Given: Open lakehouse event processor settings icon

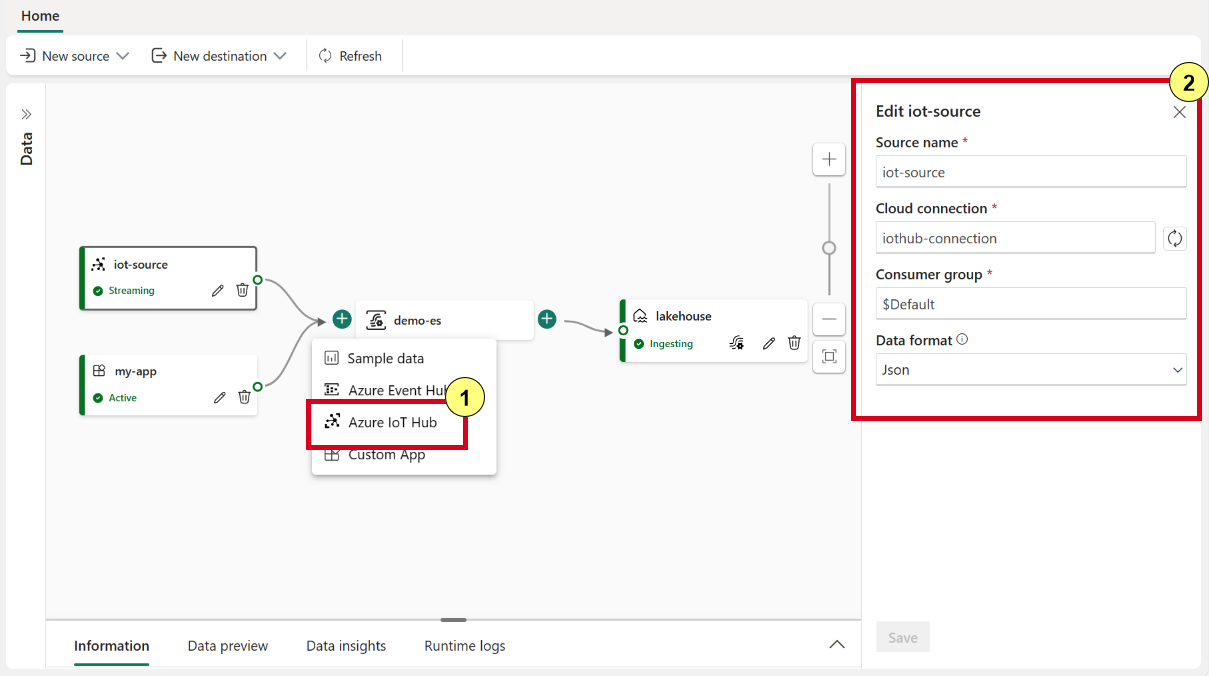Looking at the screenshot, I should pos(737,343).
